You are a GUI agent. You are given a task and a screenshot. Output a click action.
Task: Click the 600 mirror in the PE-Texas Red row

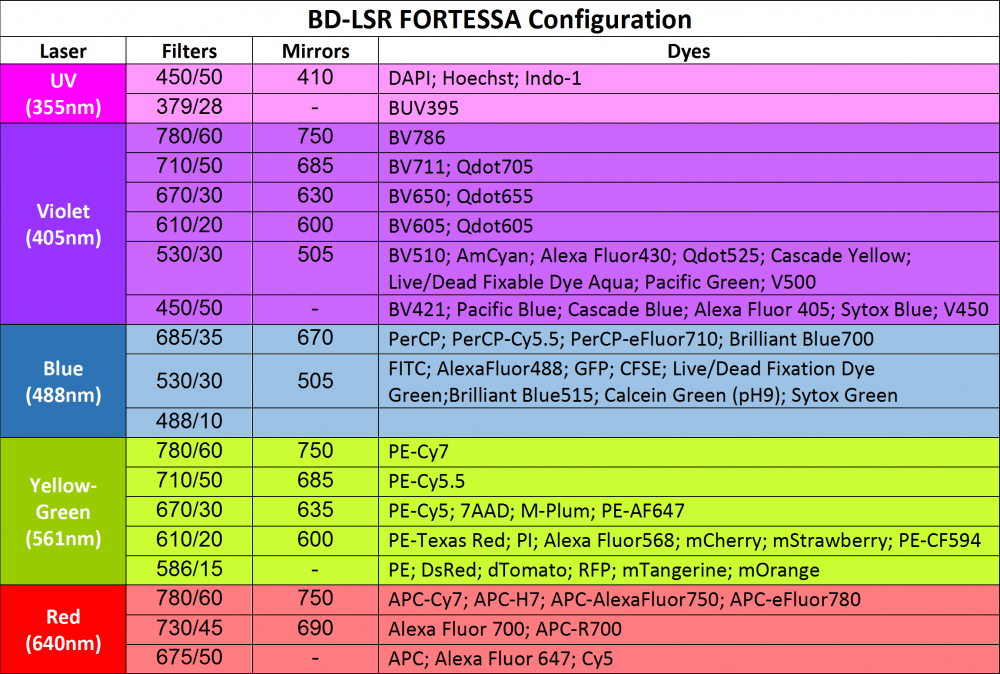point(316,540)
